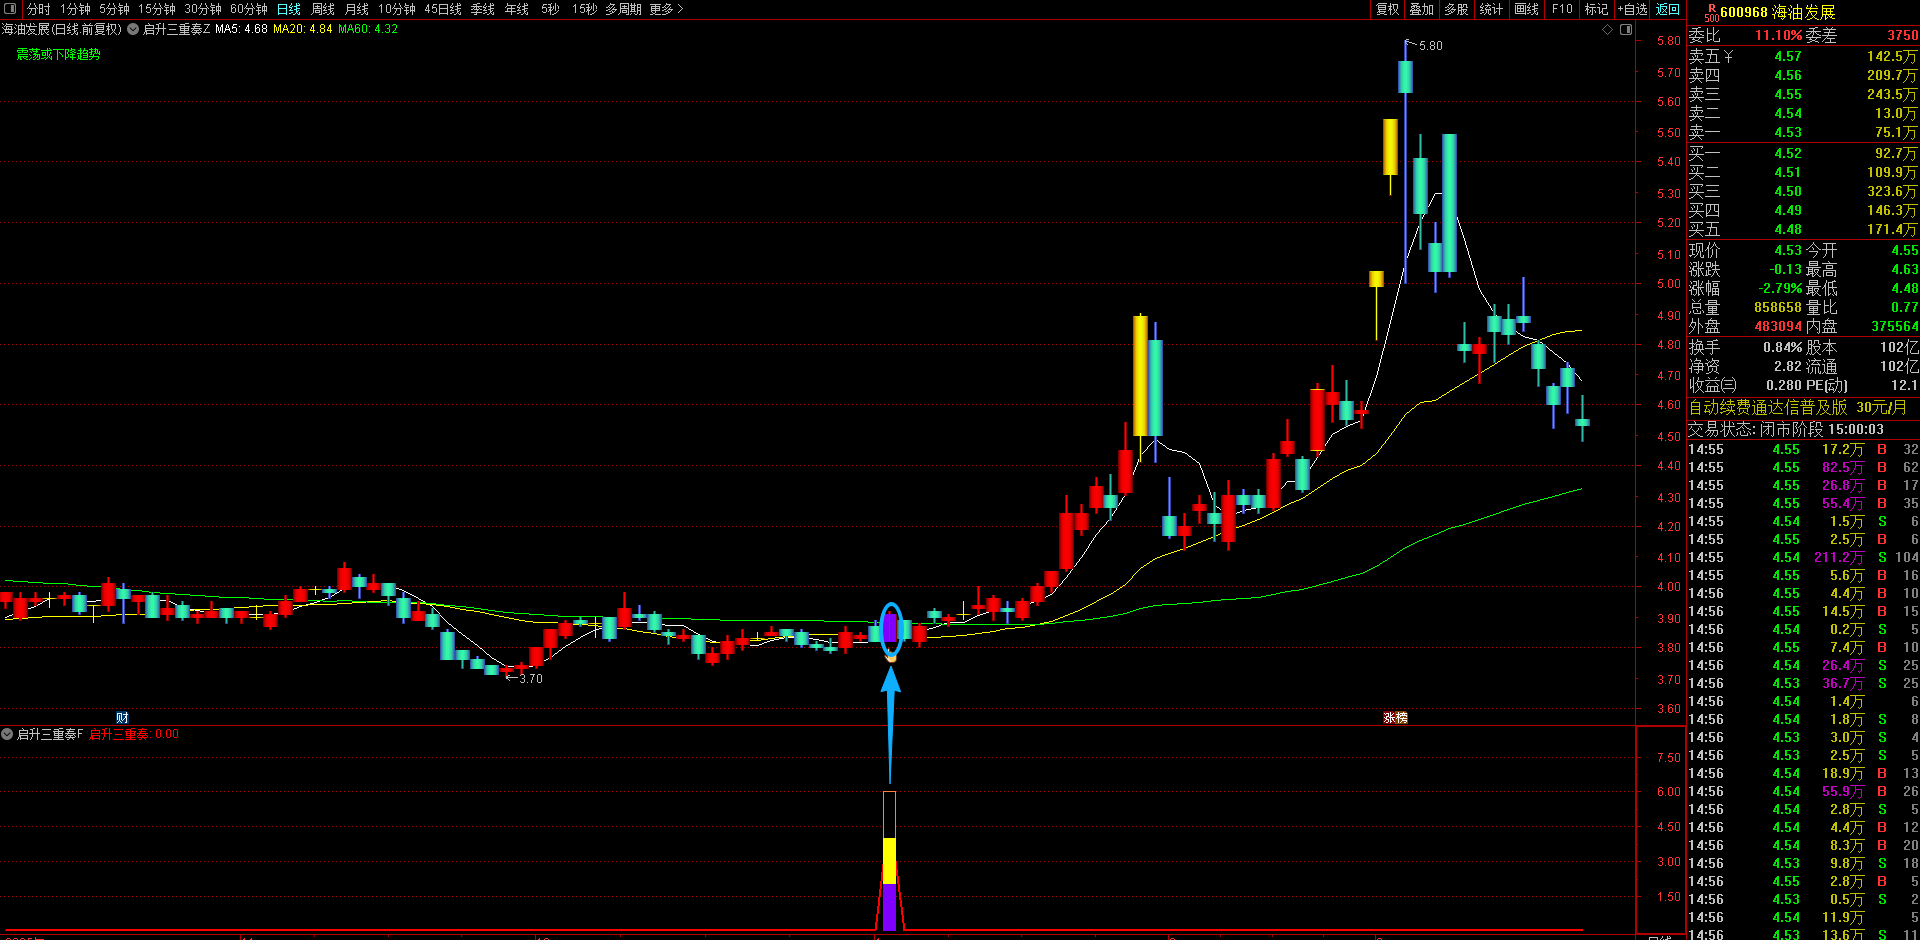Open F10 company info
1920x940 pixels.
1562,9
